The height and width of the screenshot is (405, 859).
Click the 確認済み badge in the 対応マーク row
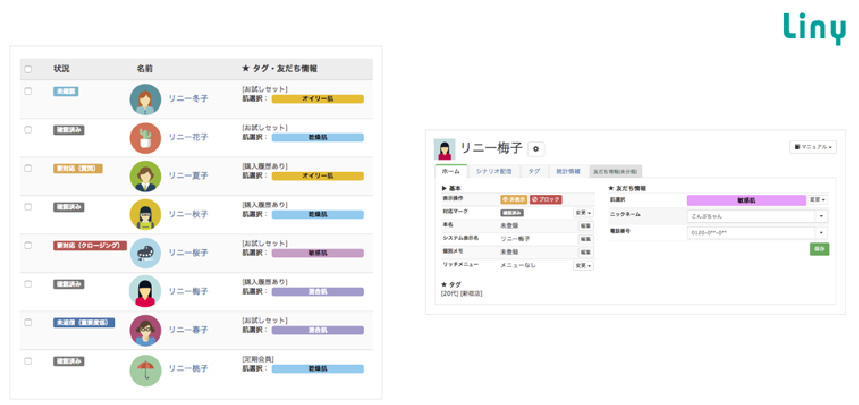[512, 213]
